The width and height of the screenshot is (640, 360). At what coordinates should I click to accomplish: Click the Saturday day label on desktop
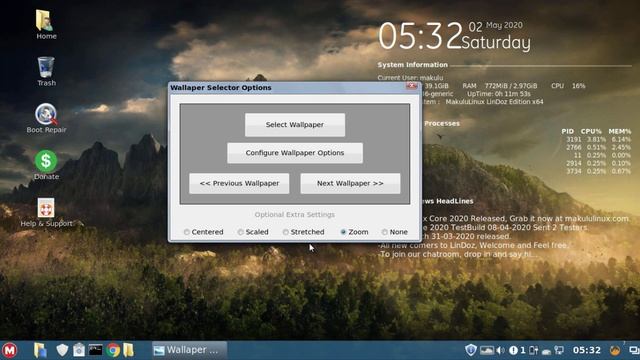coord(496,42)
